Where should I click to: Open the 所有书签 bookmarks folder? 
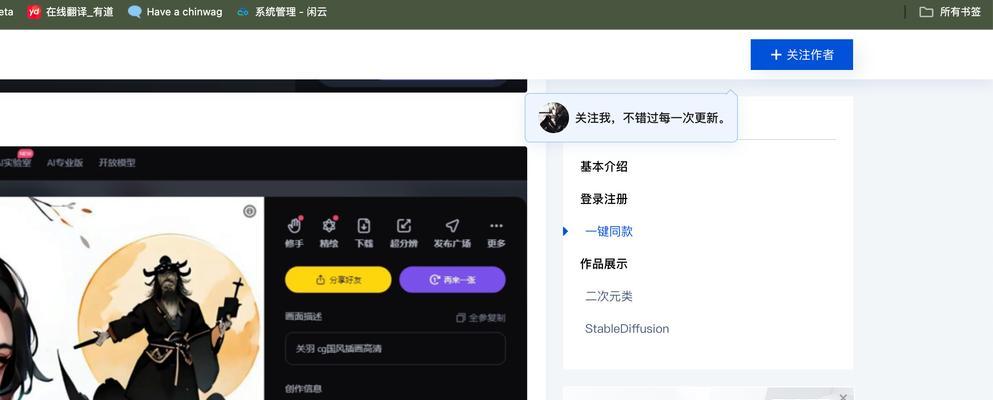pyautogui.click(x=950, y=11)
